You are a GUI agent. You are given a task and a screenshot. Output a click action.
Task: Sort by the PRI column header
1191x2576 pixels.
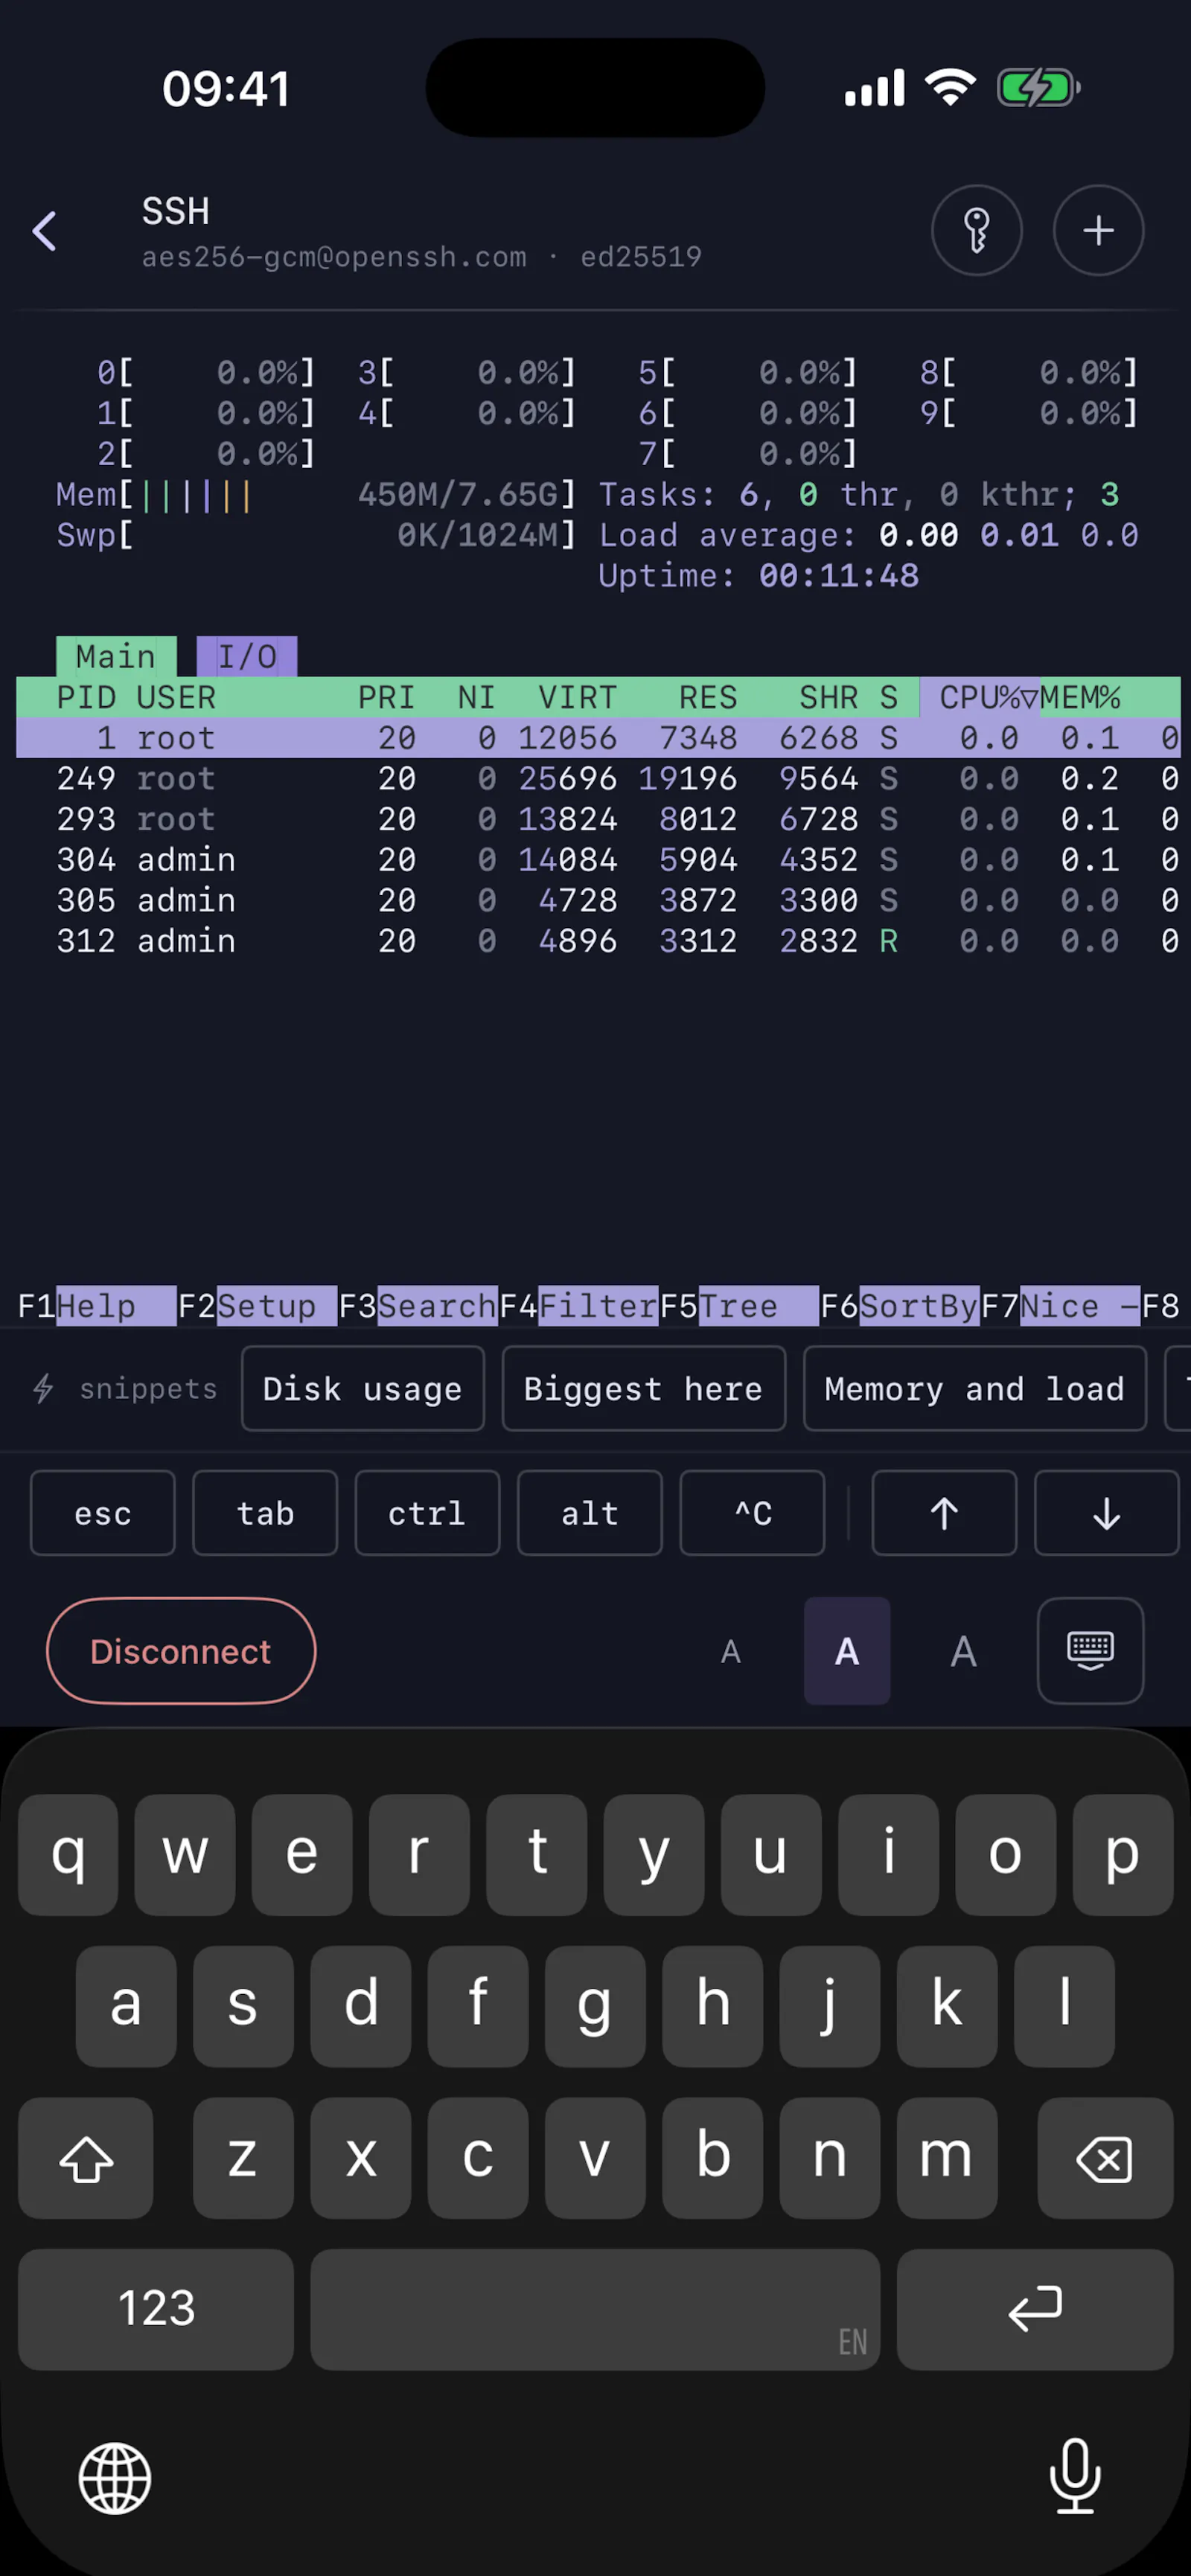pos(386,697)
